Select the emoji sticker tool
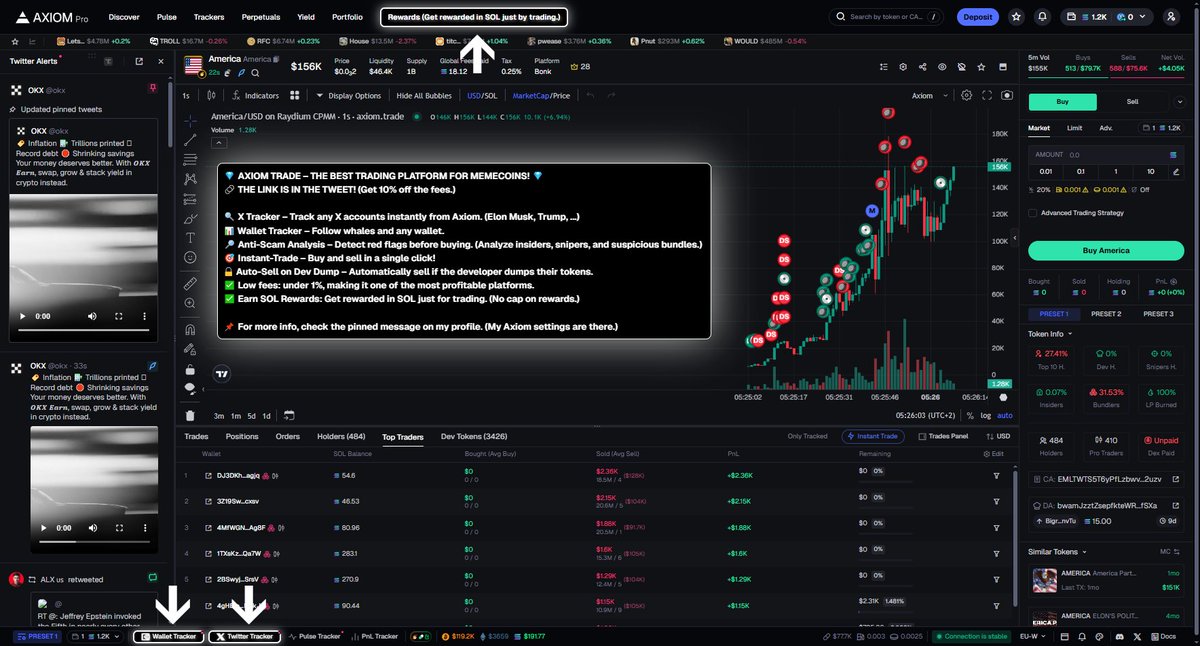 click(190, 258)
